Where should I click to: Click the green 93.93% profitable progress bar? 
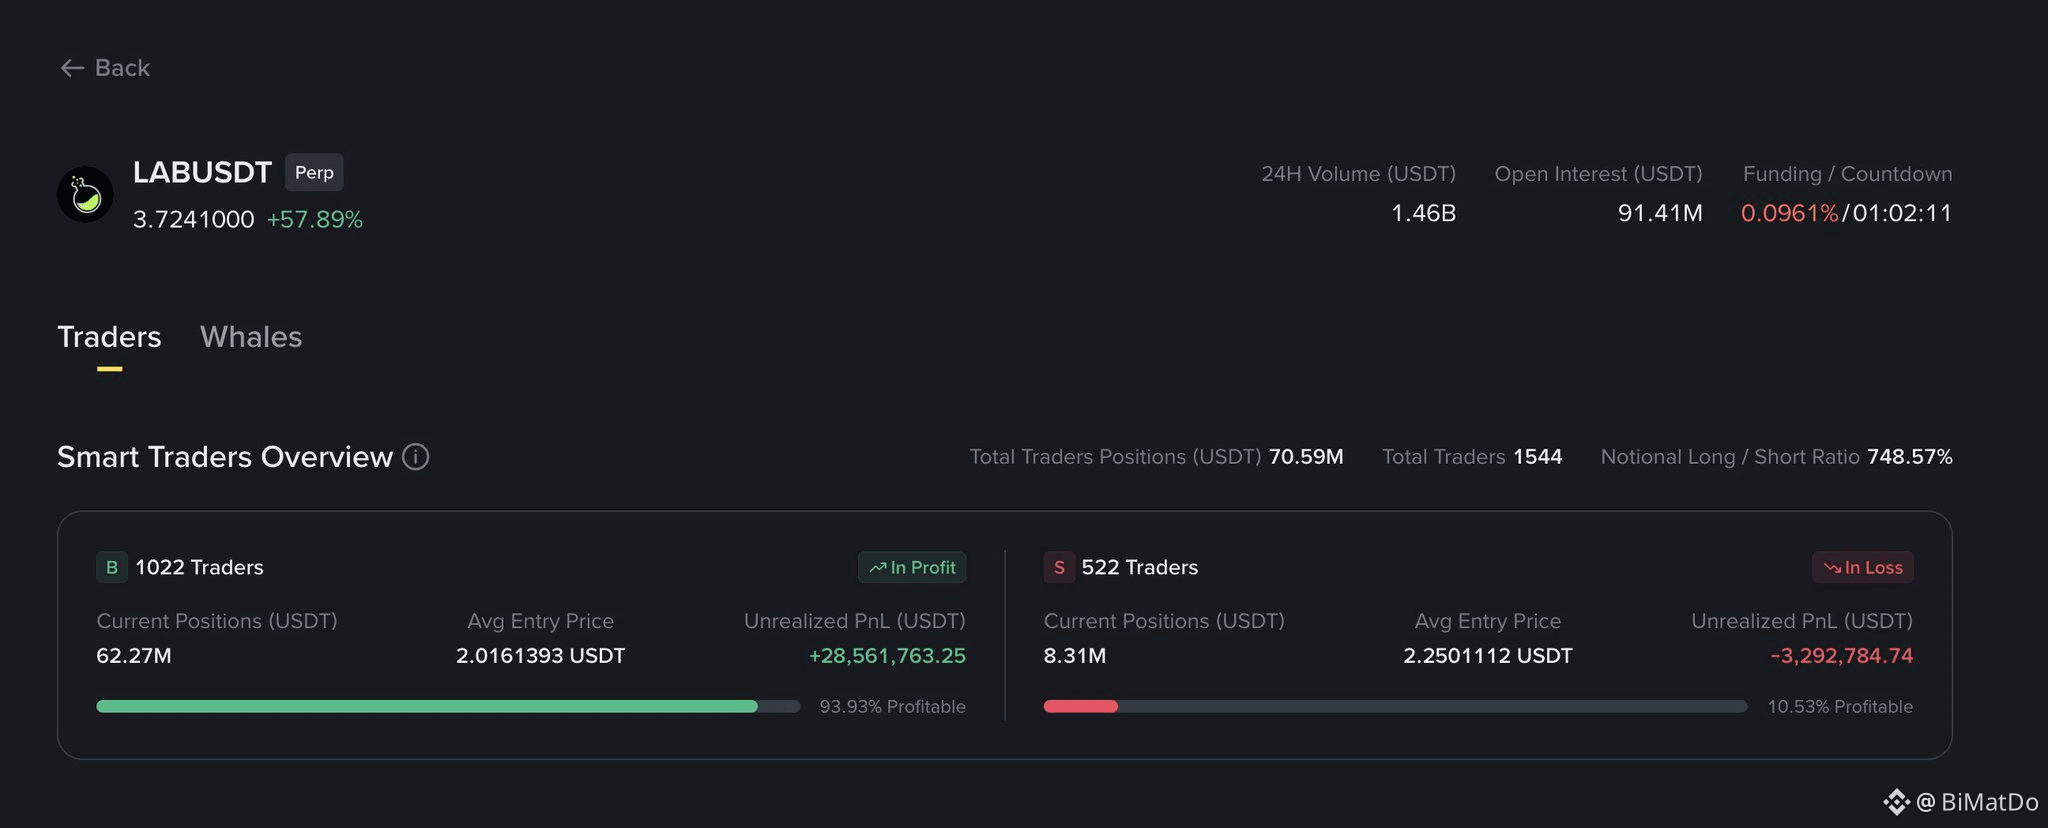tap(448, 706)
